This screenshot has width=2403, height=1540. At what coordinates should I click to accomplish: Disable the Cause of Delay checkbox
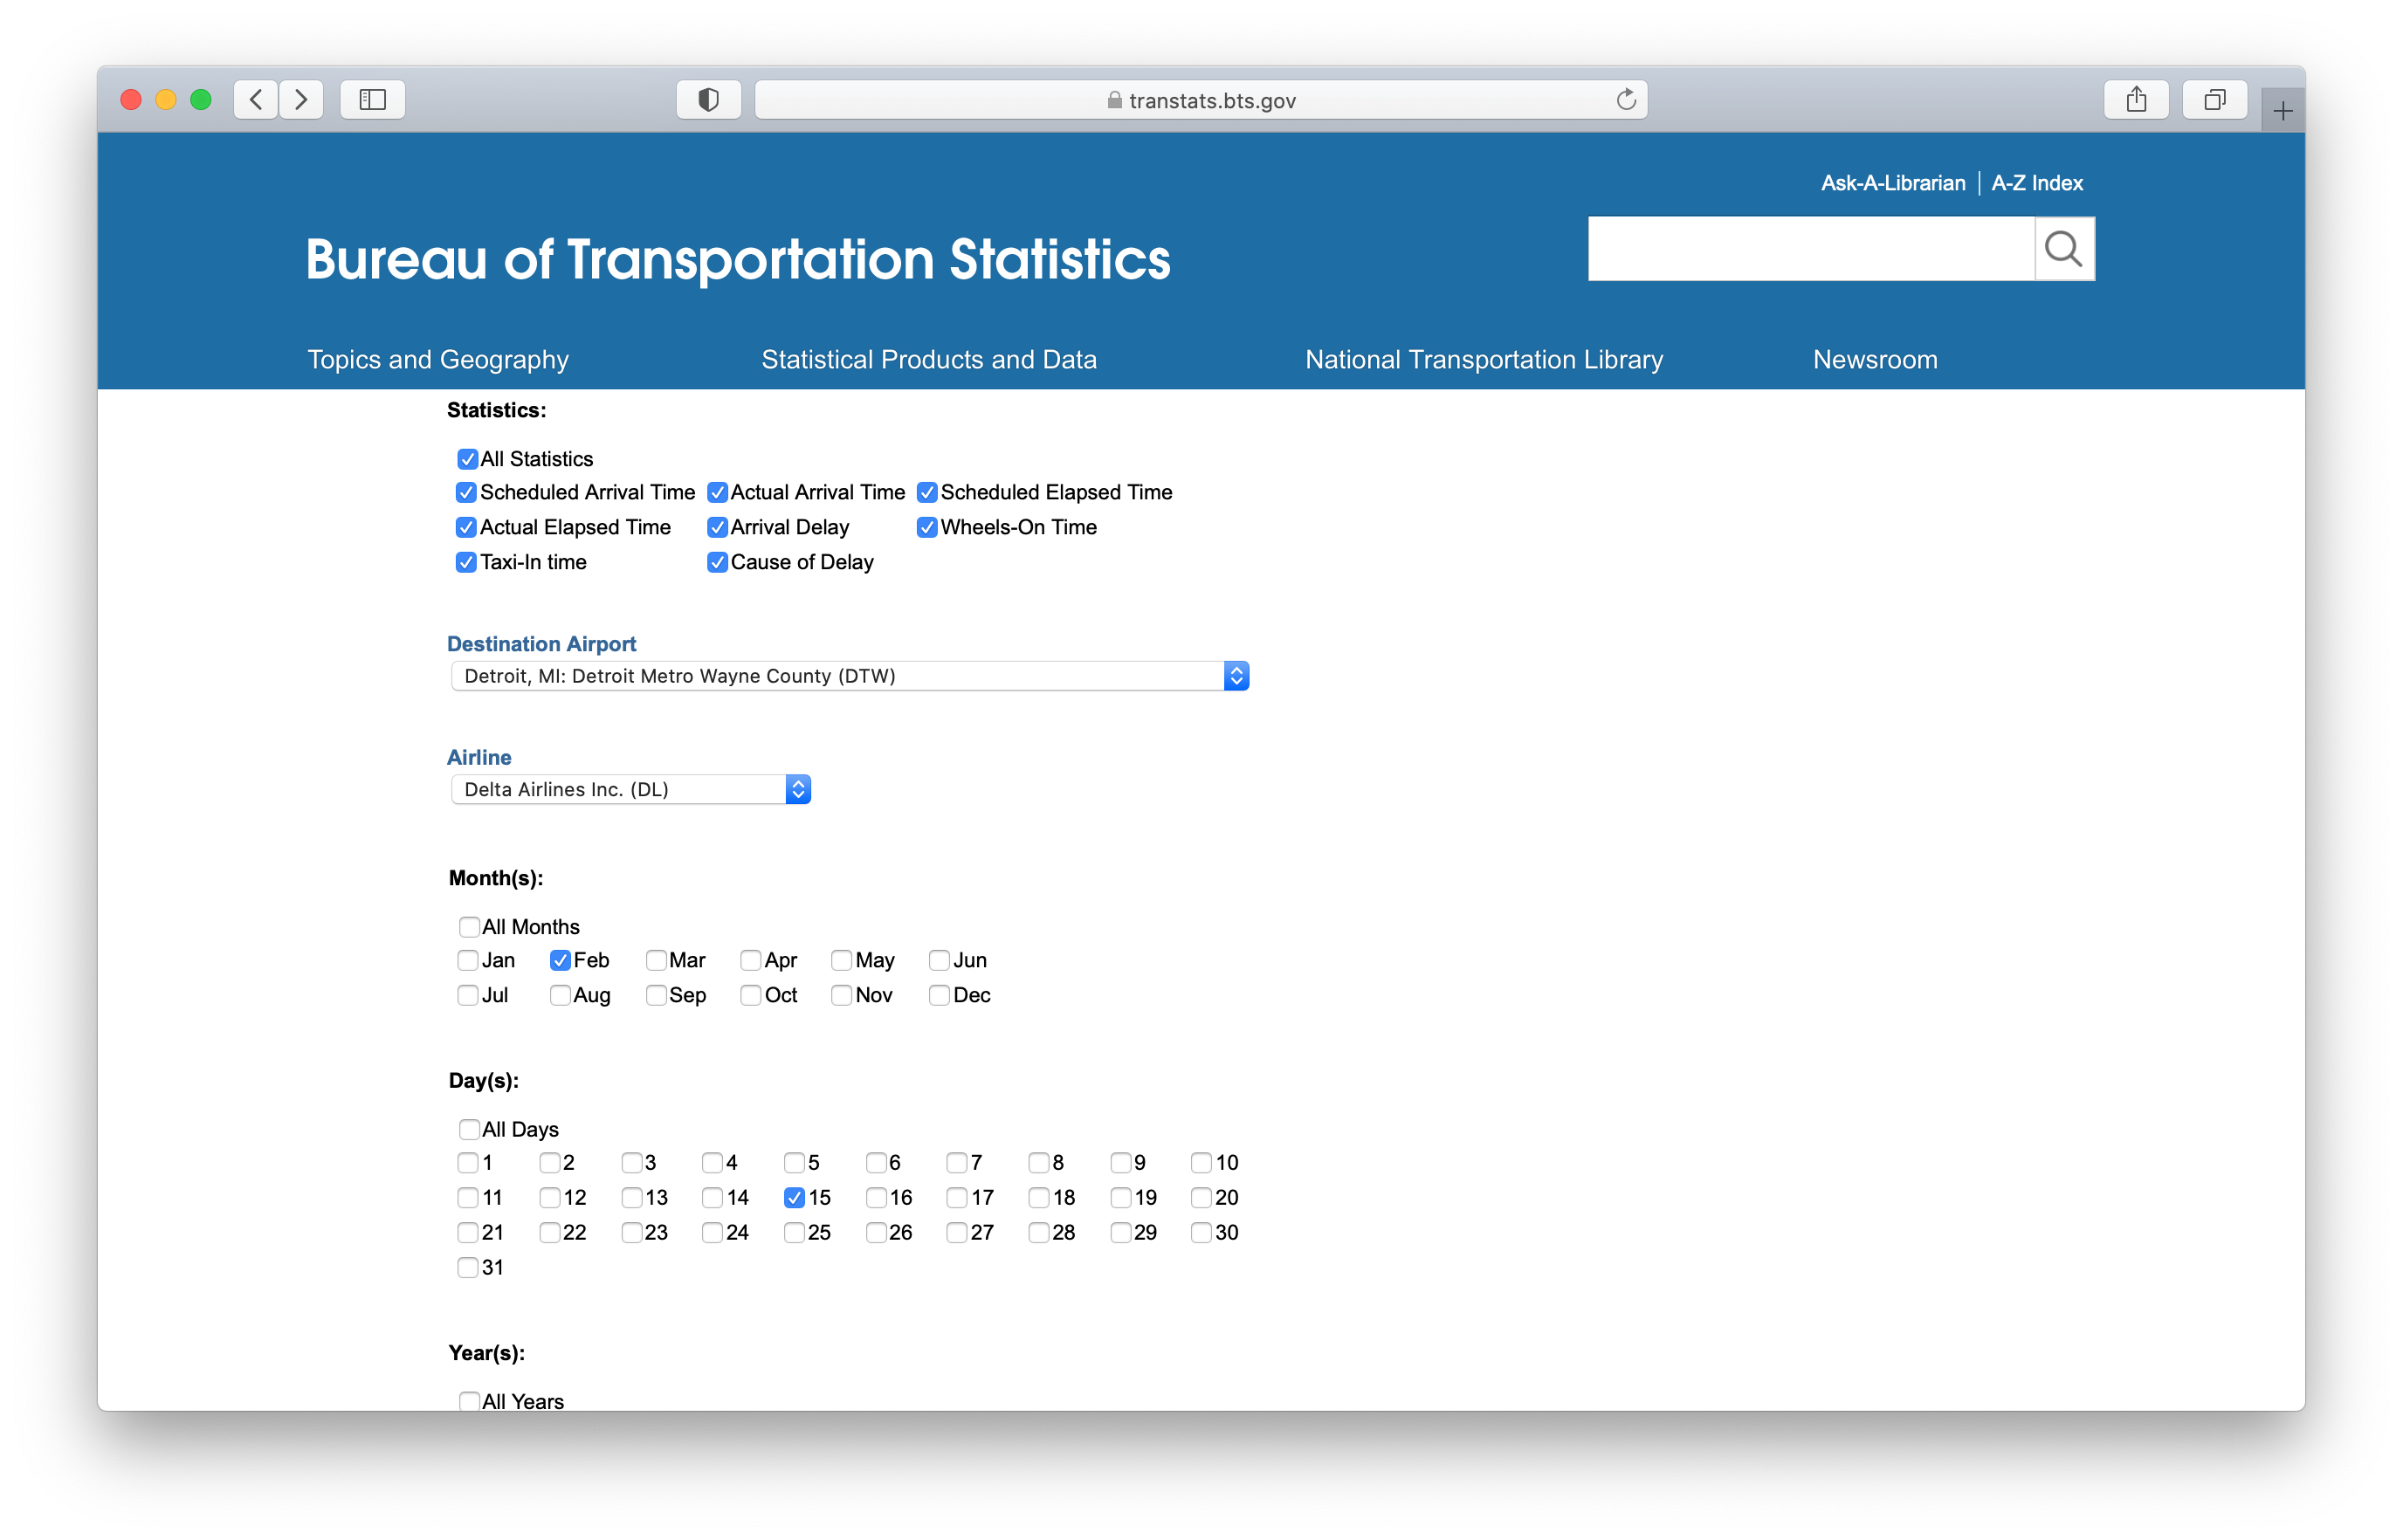click(x=714, y=562)
